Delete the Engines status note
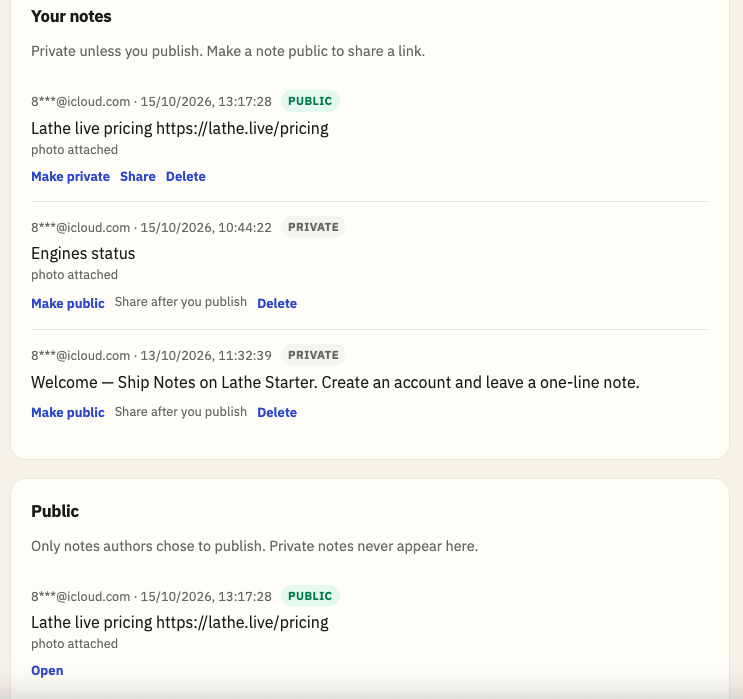 (x=277, y=303)
